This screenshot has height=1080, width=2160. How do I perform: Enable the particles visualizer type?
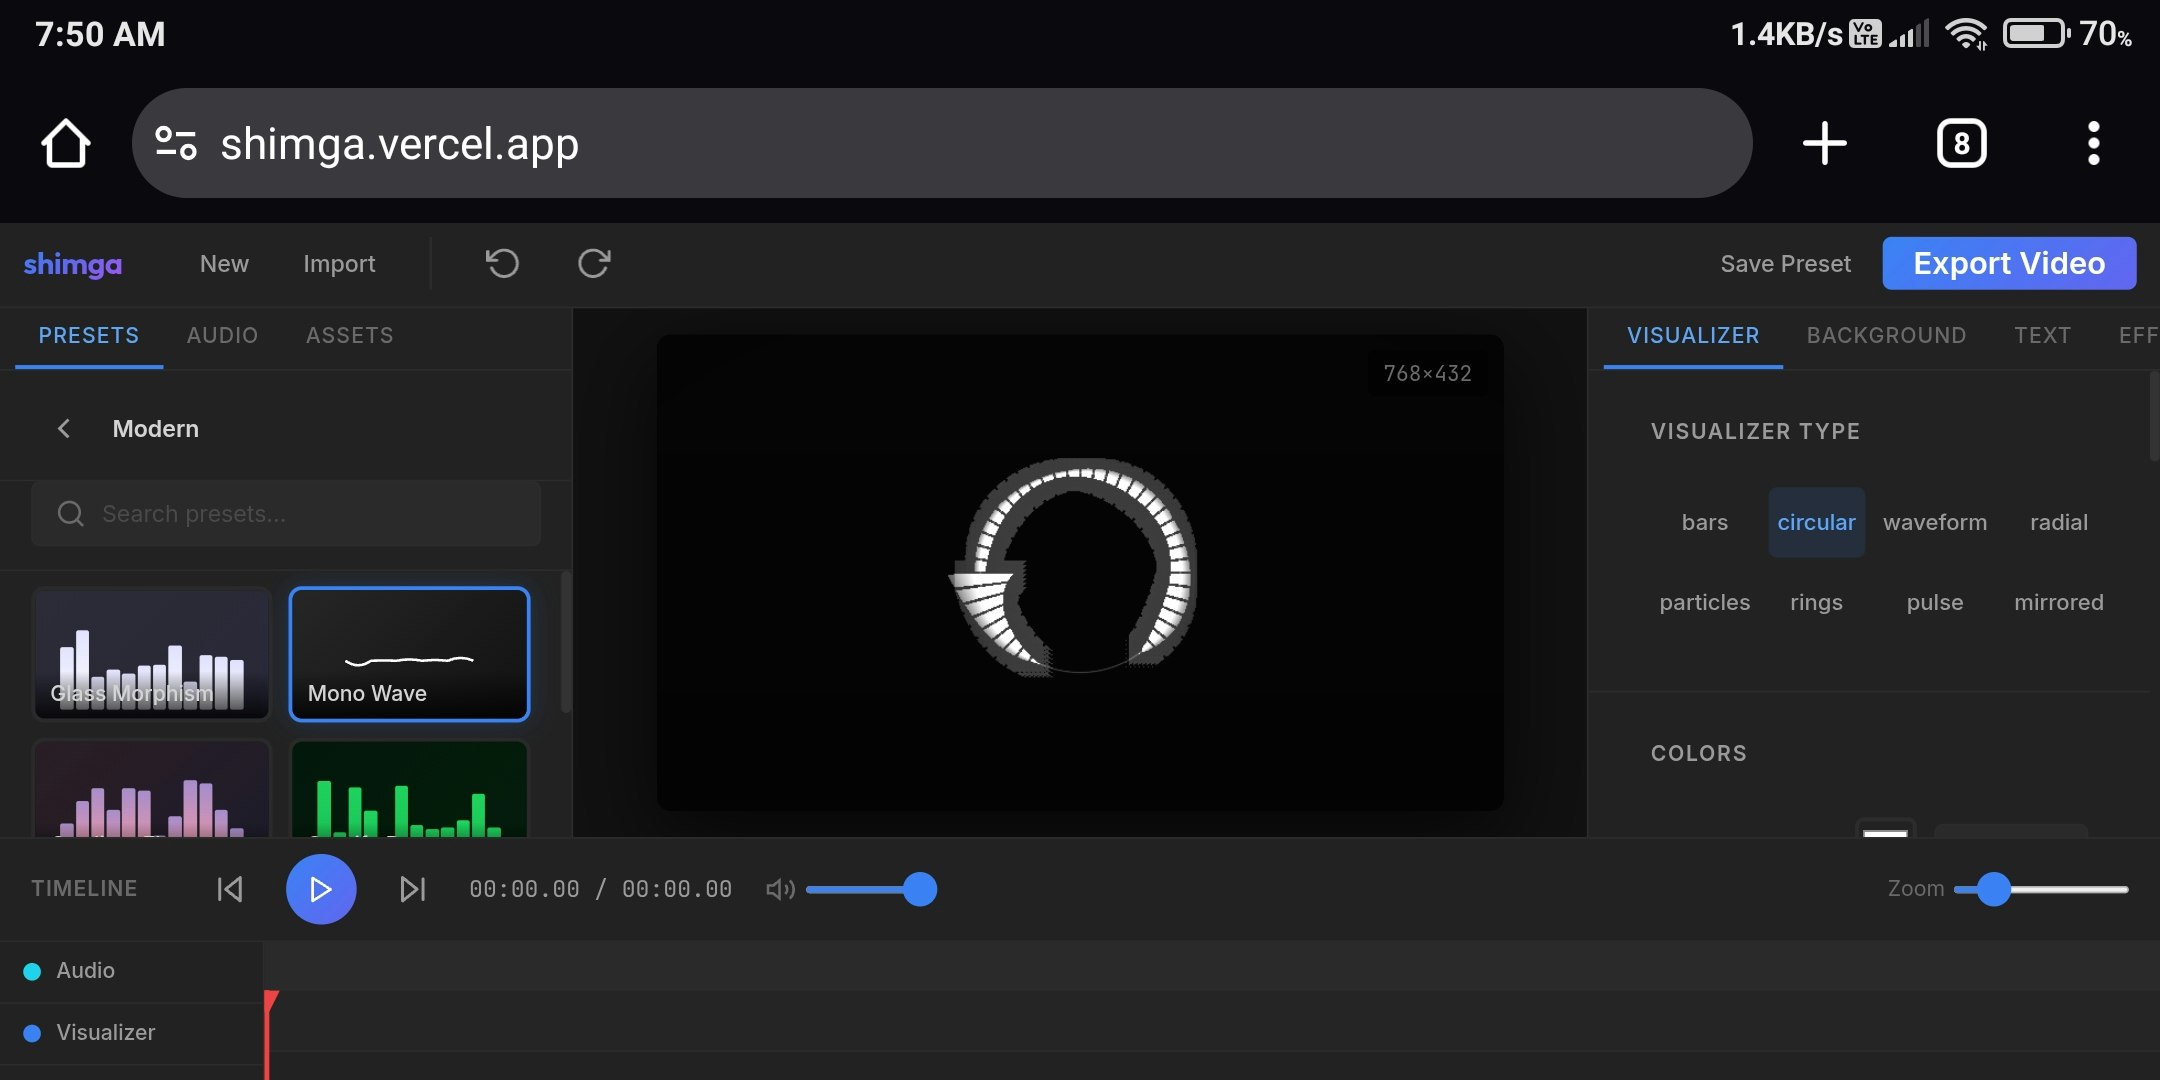click(x=1704, y=602)
